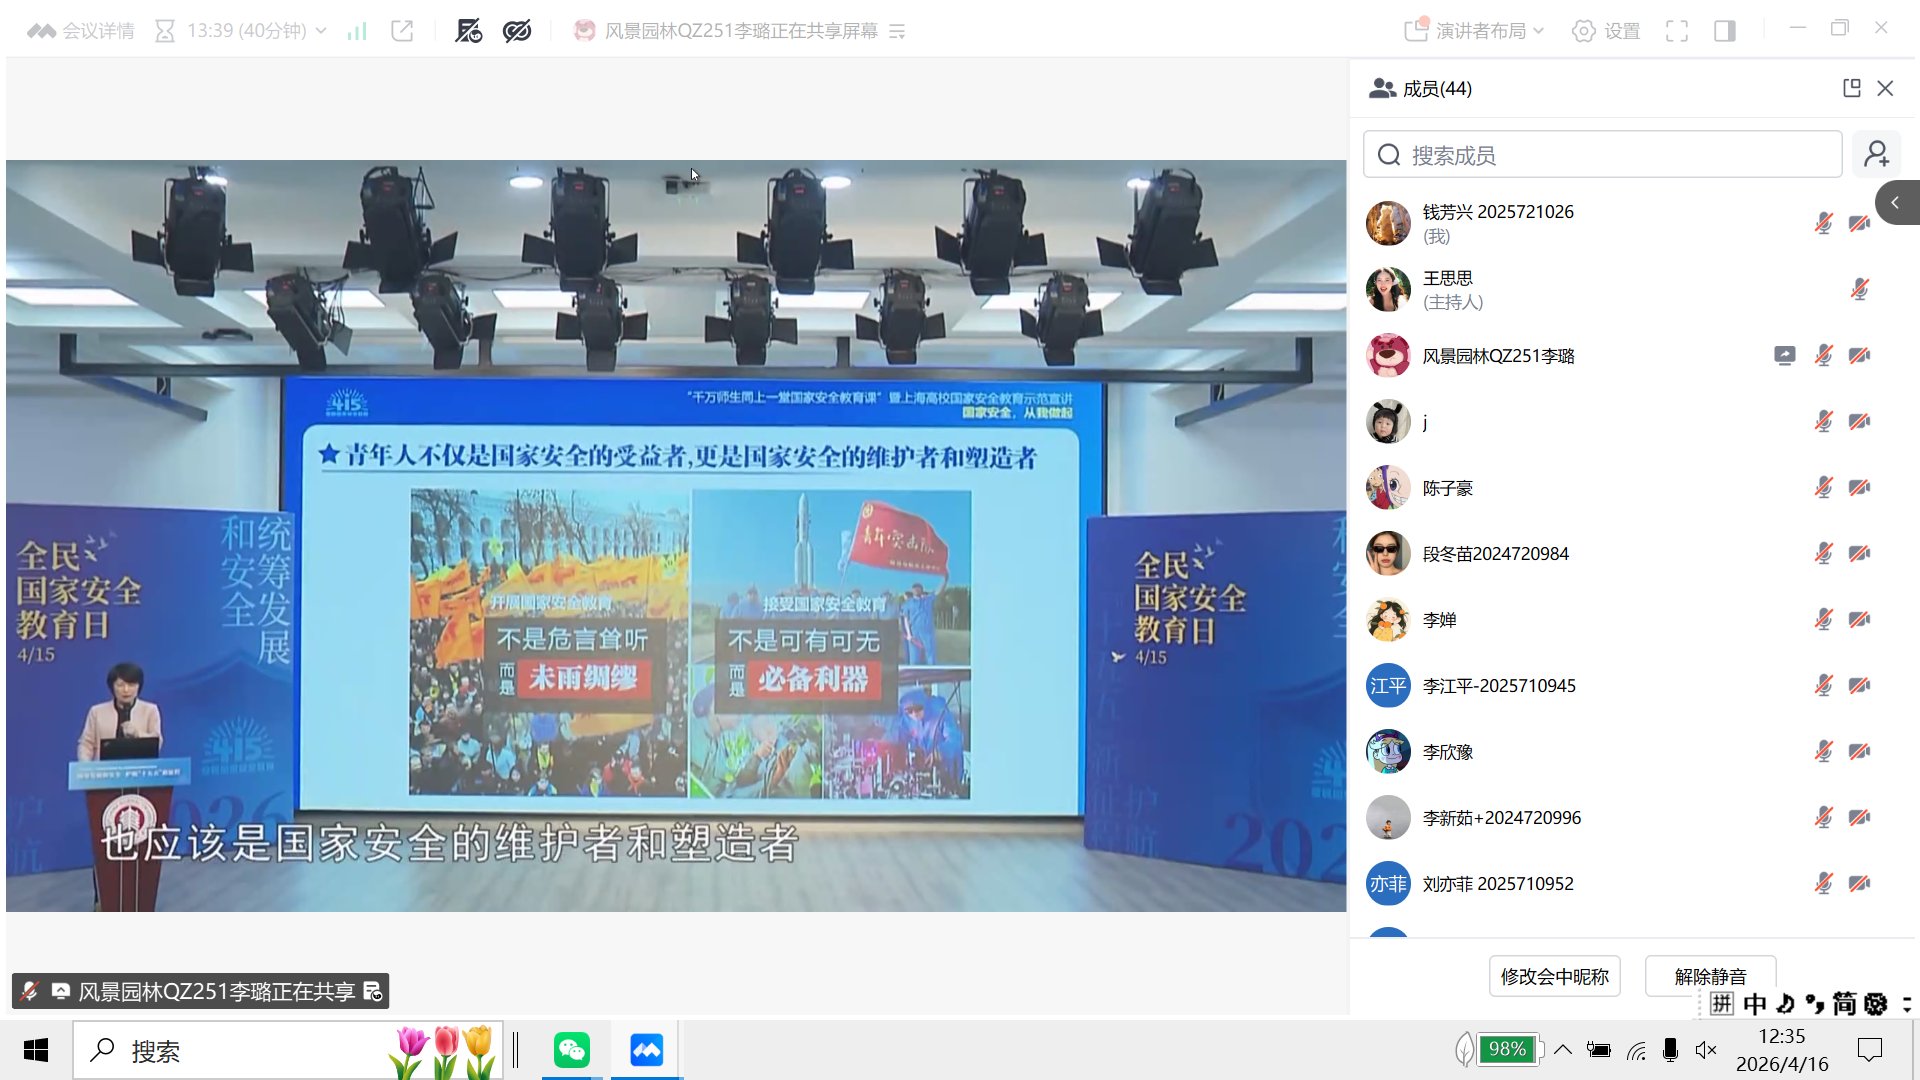Open network signal status icon
Image resolution: width=1920 pixels, height=1080 pixels.
[x=357, y=31]
